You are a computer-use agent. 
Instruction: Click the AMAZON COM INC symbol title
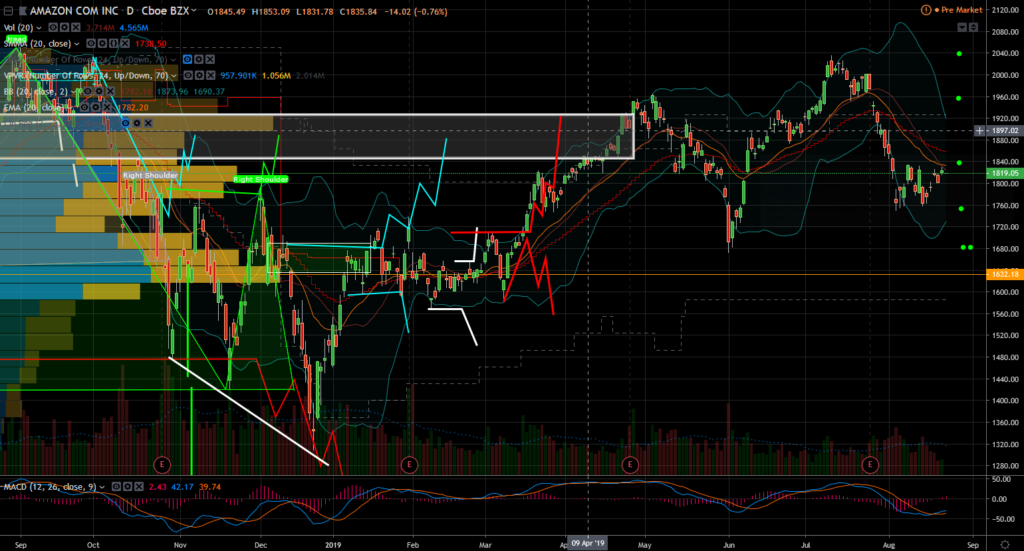pos(73,11)
